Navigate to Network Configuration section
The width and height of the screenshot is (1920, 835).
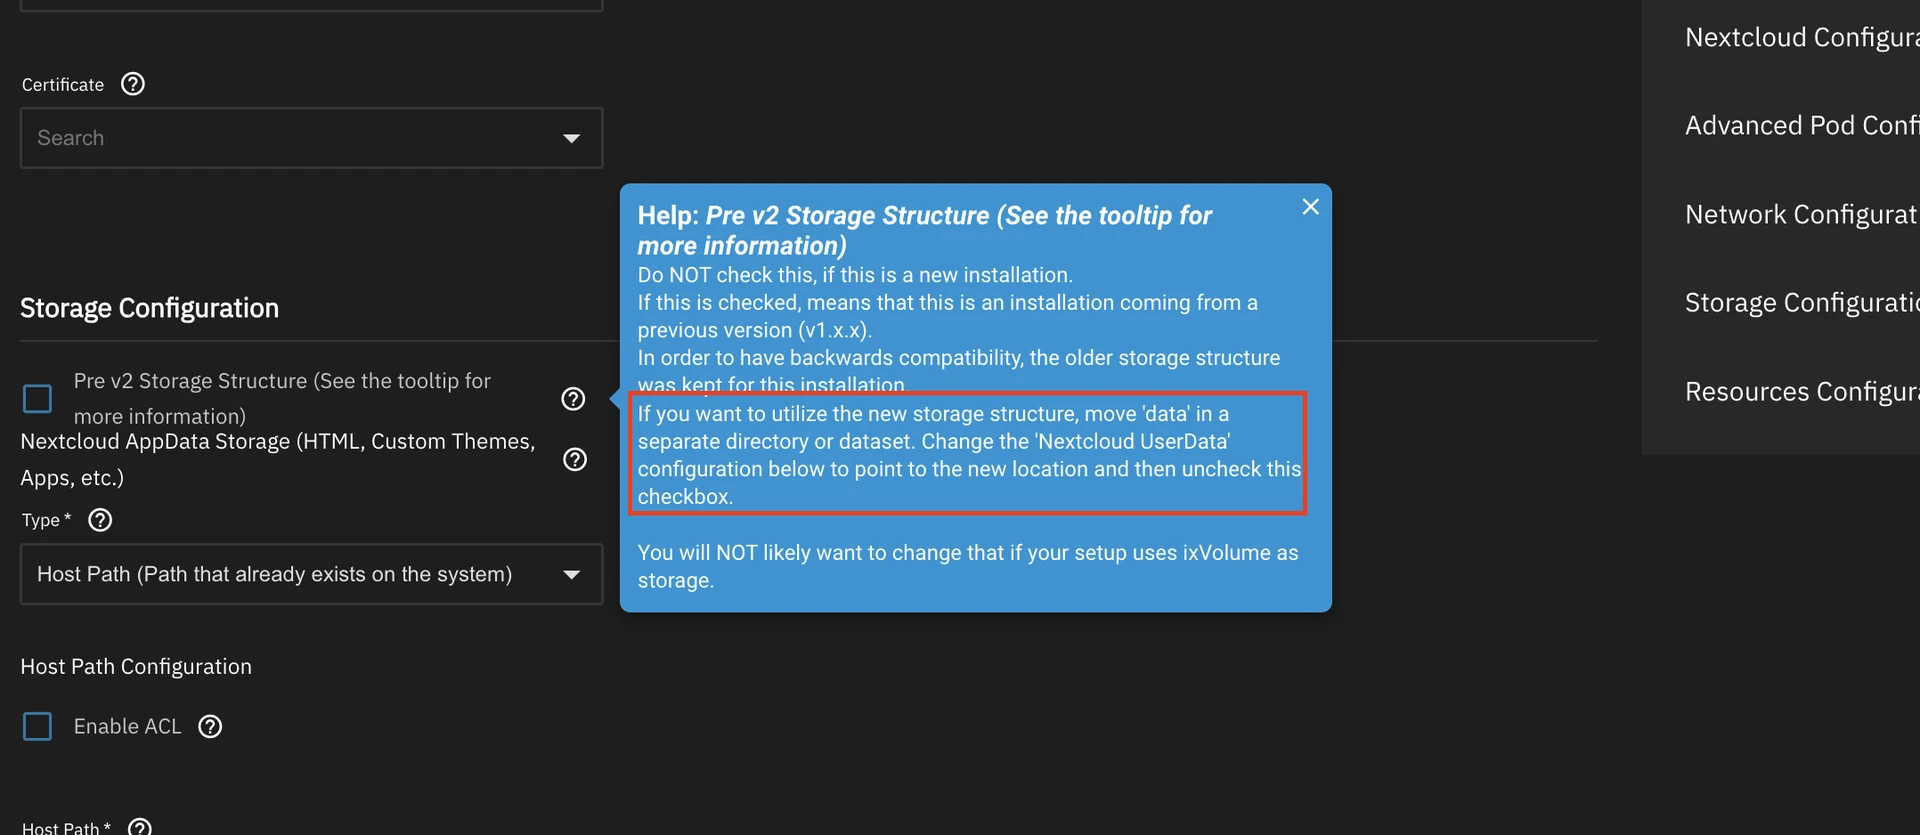(1801, 215)
